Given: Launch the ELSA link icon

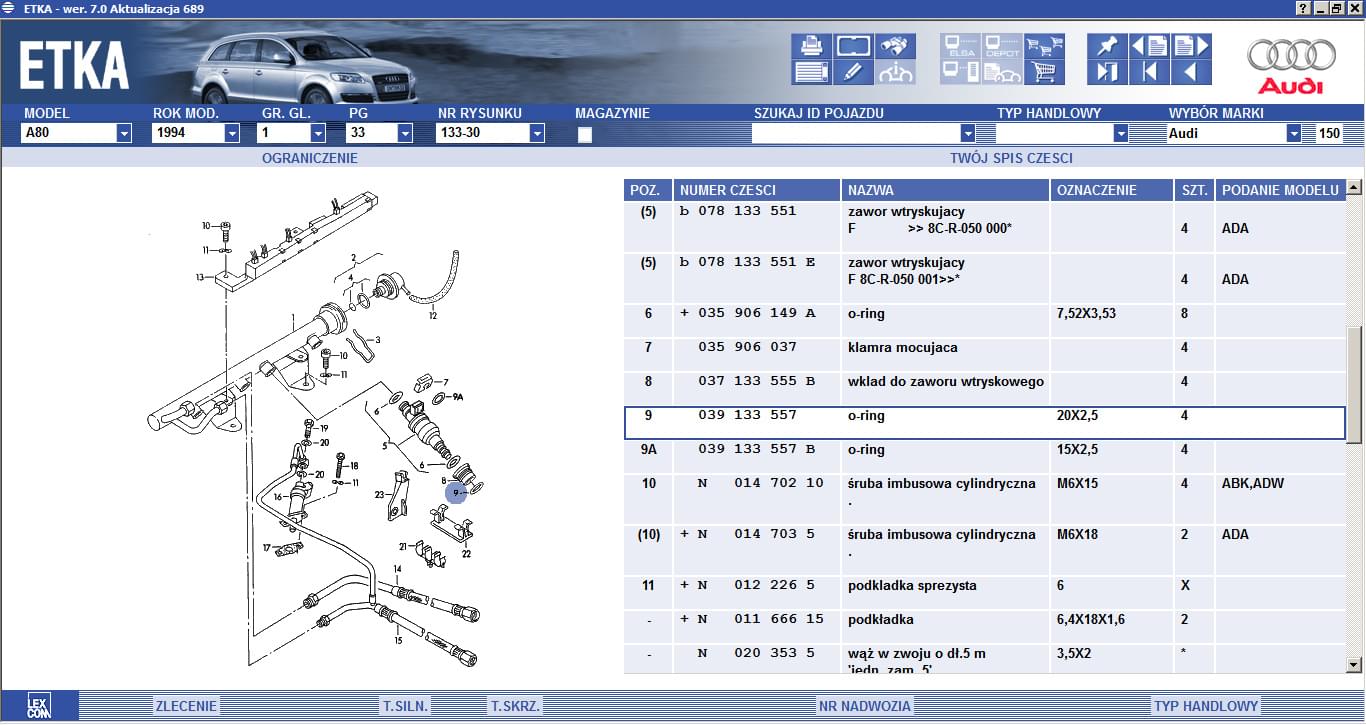Looking at the screenshot, I should click(x=960, y=46).
